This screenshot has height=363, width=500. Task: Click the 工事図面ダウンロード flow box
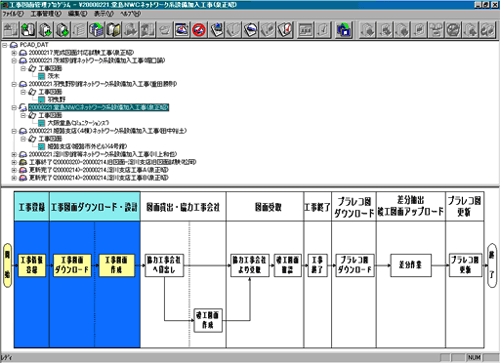coord(72,265)
